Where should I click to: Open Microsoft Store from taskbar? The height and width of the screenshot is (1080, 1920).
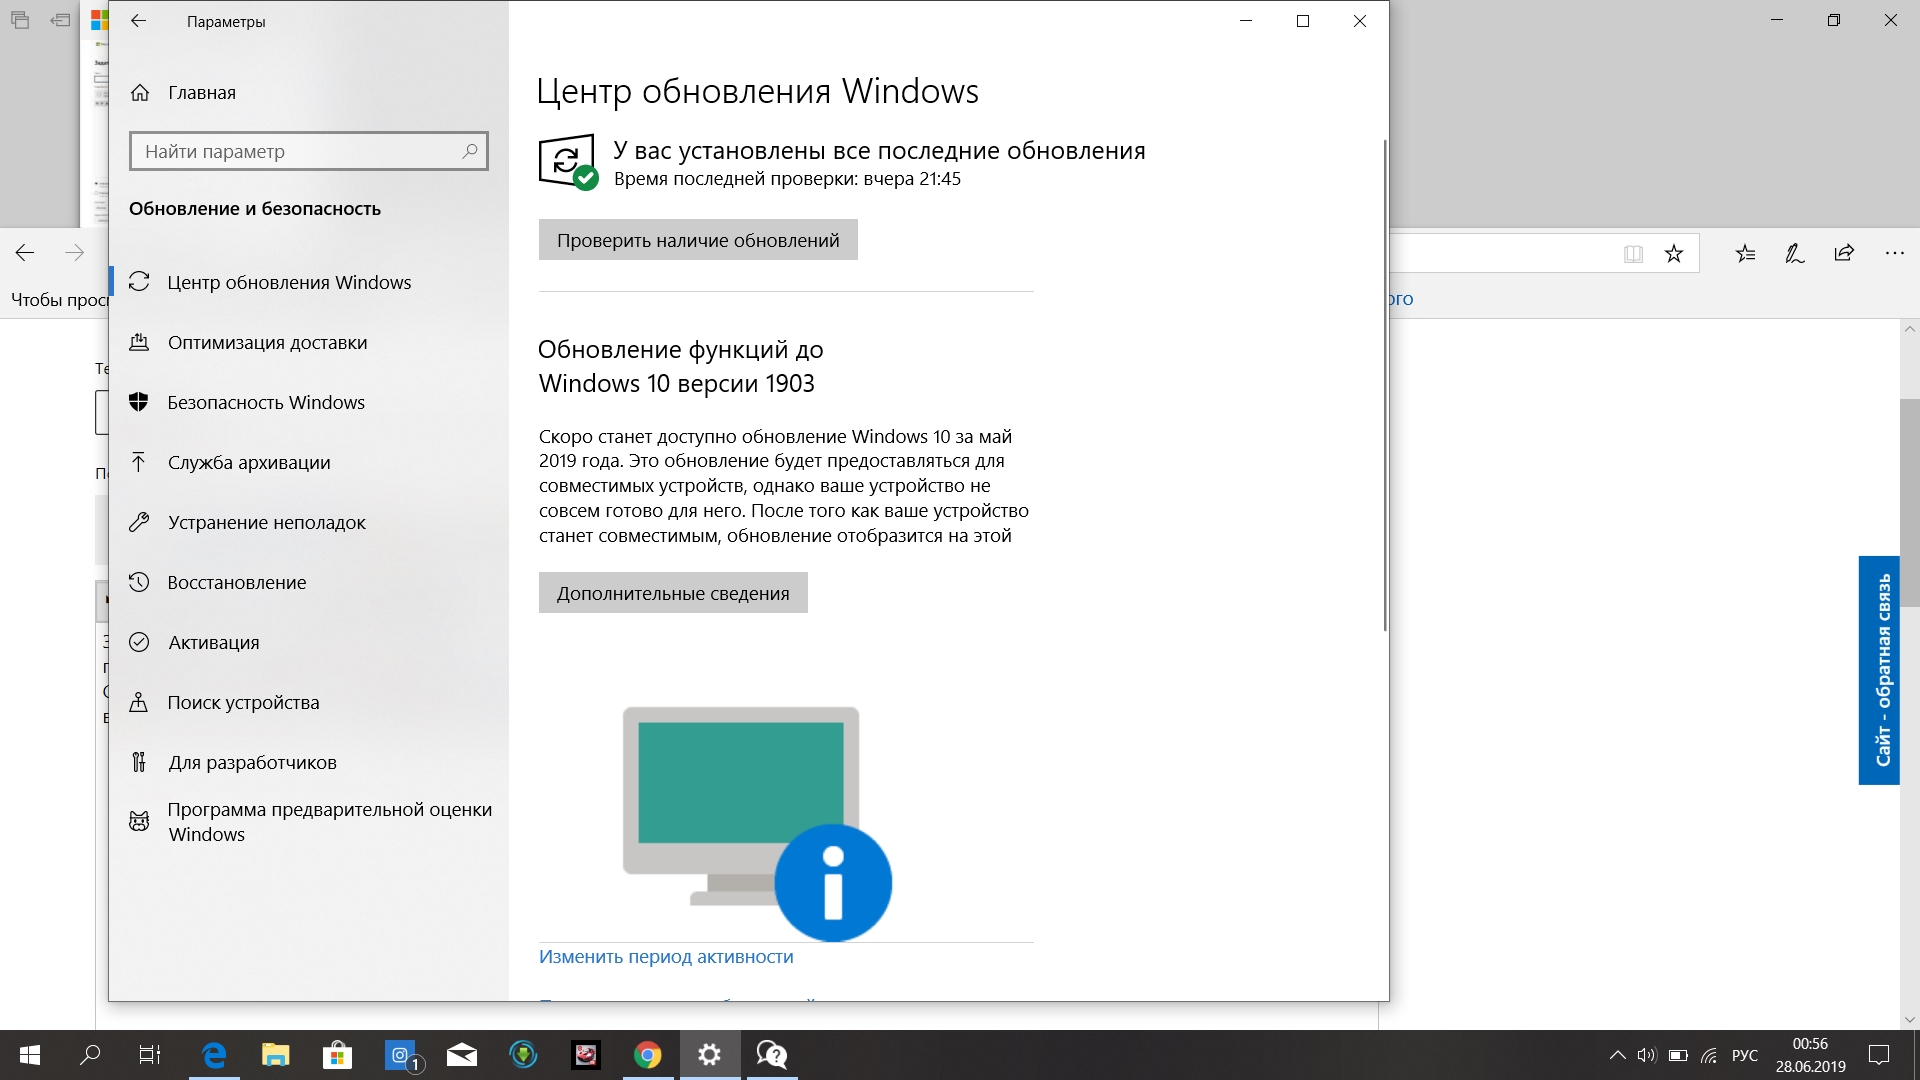tap(338, 1055)
